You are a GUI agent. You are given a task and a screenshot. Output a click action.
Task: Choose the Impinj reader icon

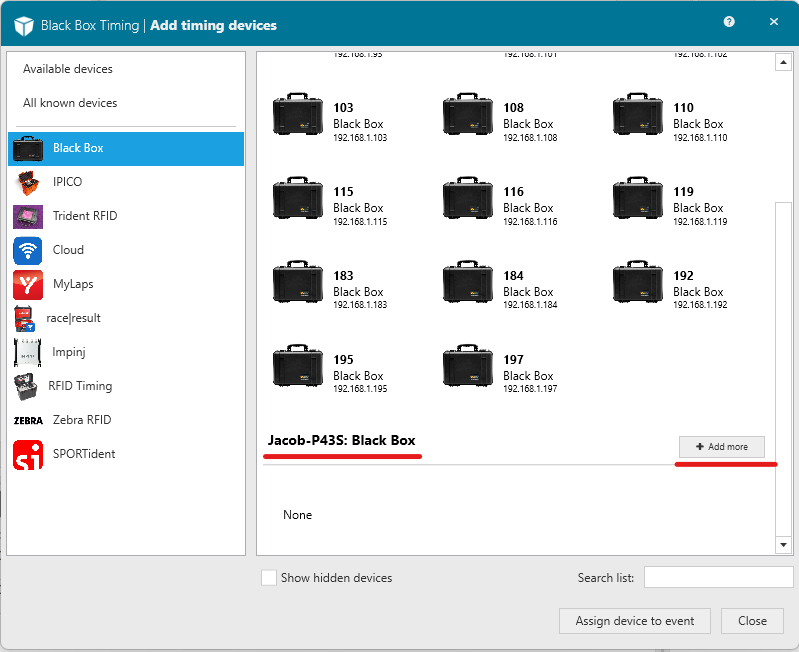[28, 352]
